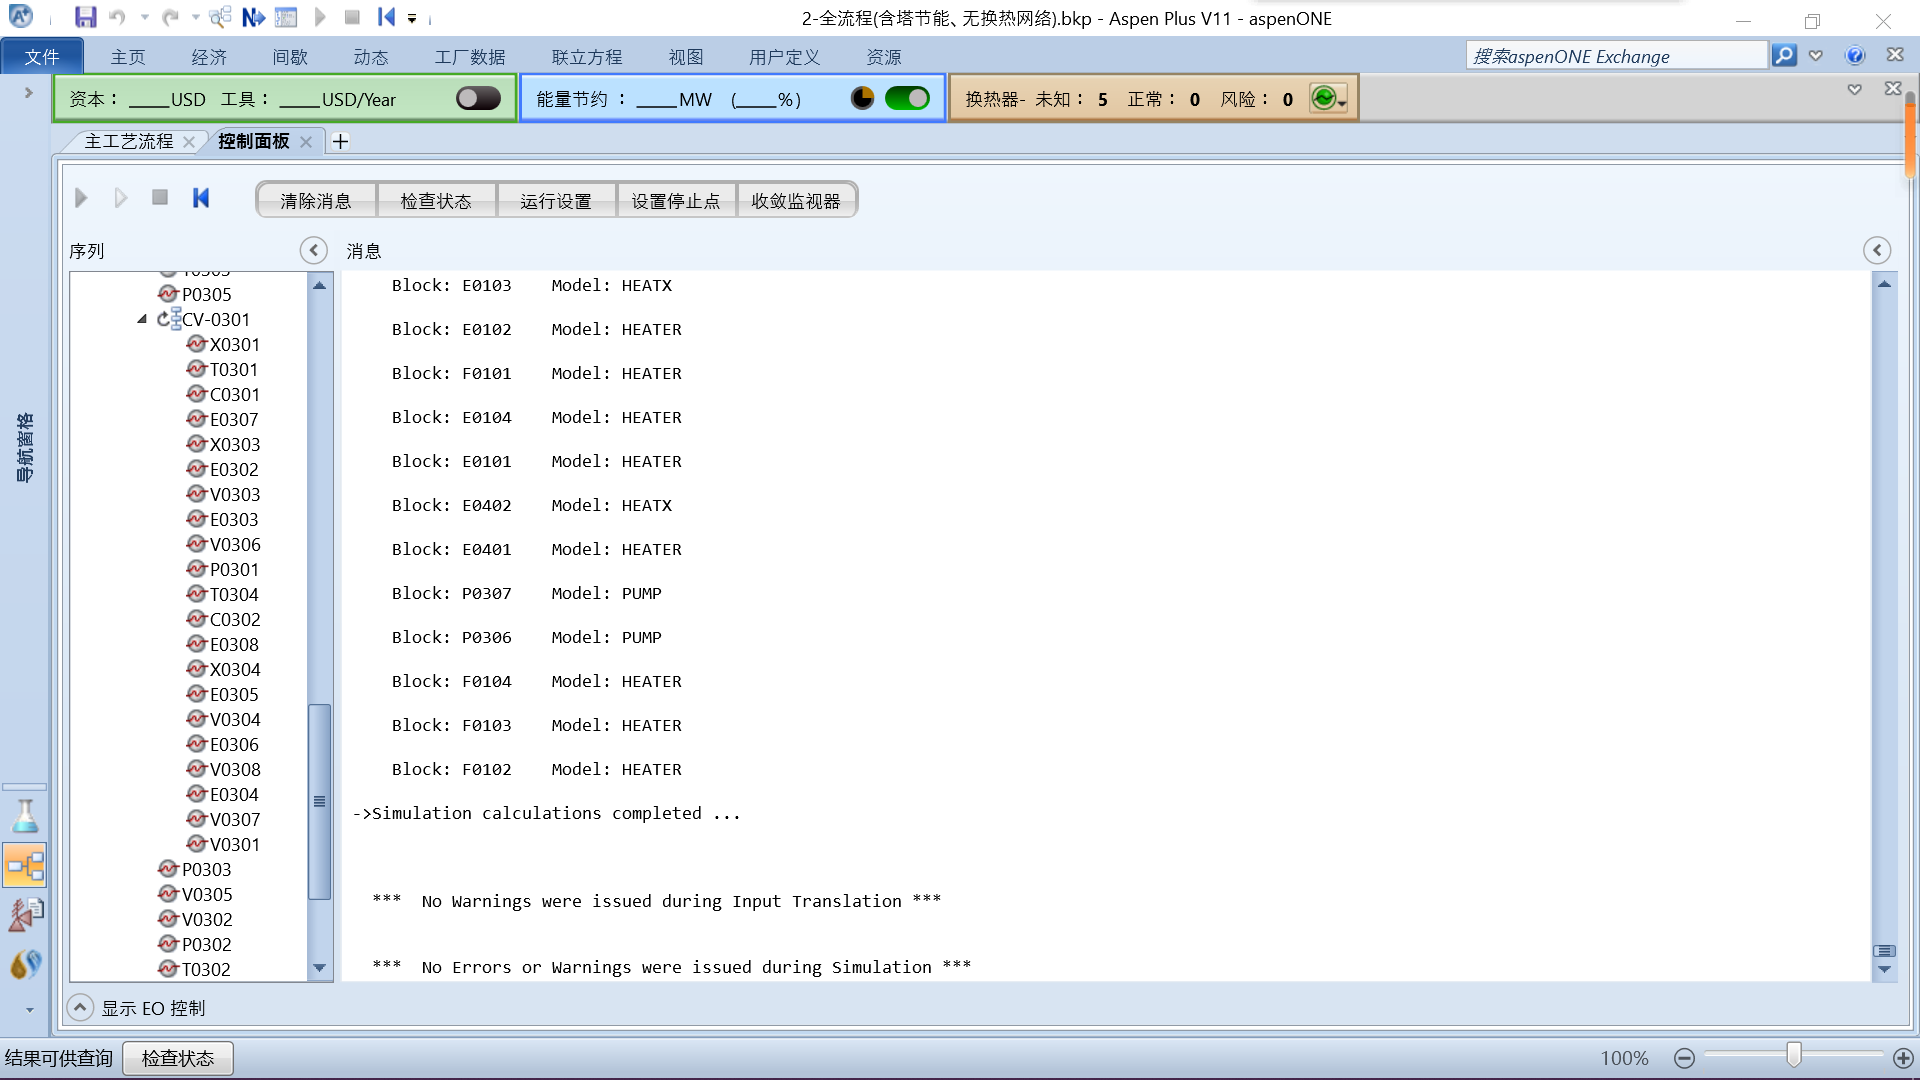
Task: Click the heat exchanger green status icon
Action: tap(1324, 98)
